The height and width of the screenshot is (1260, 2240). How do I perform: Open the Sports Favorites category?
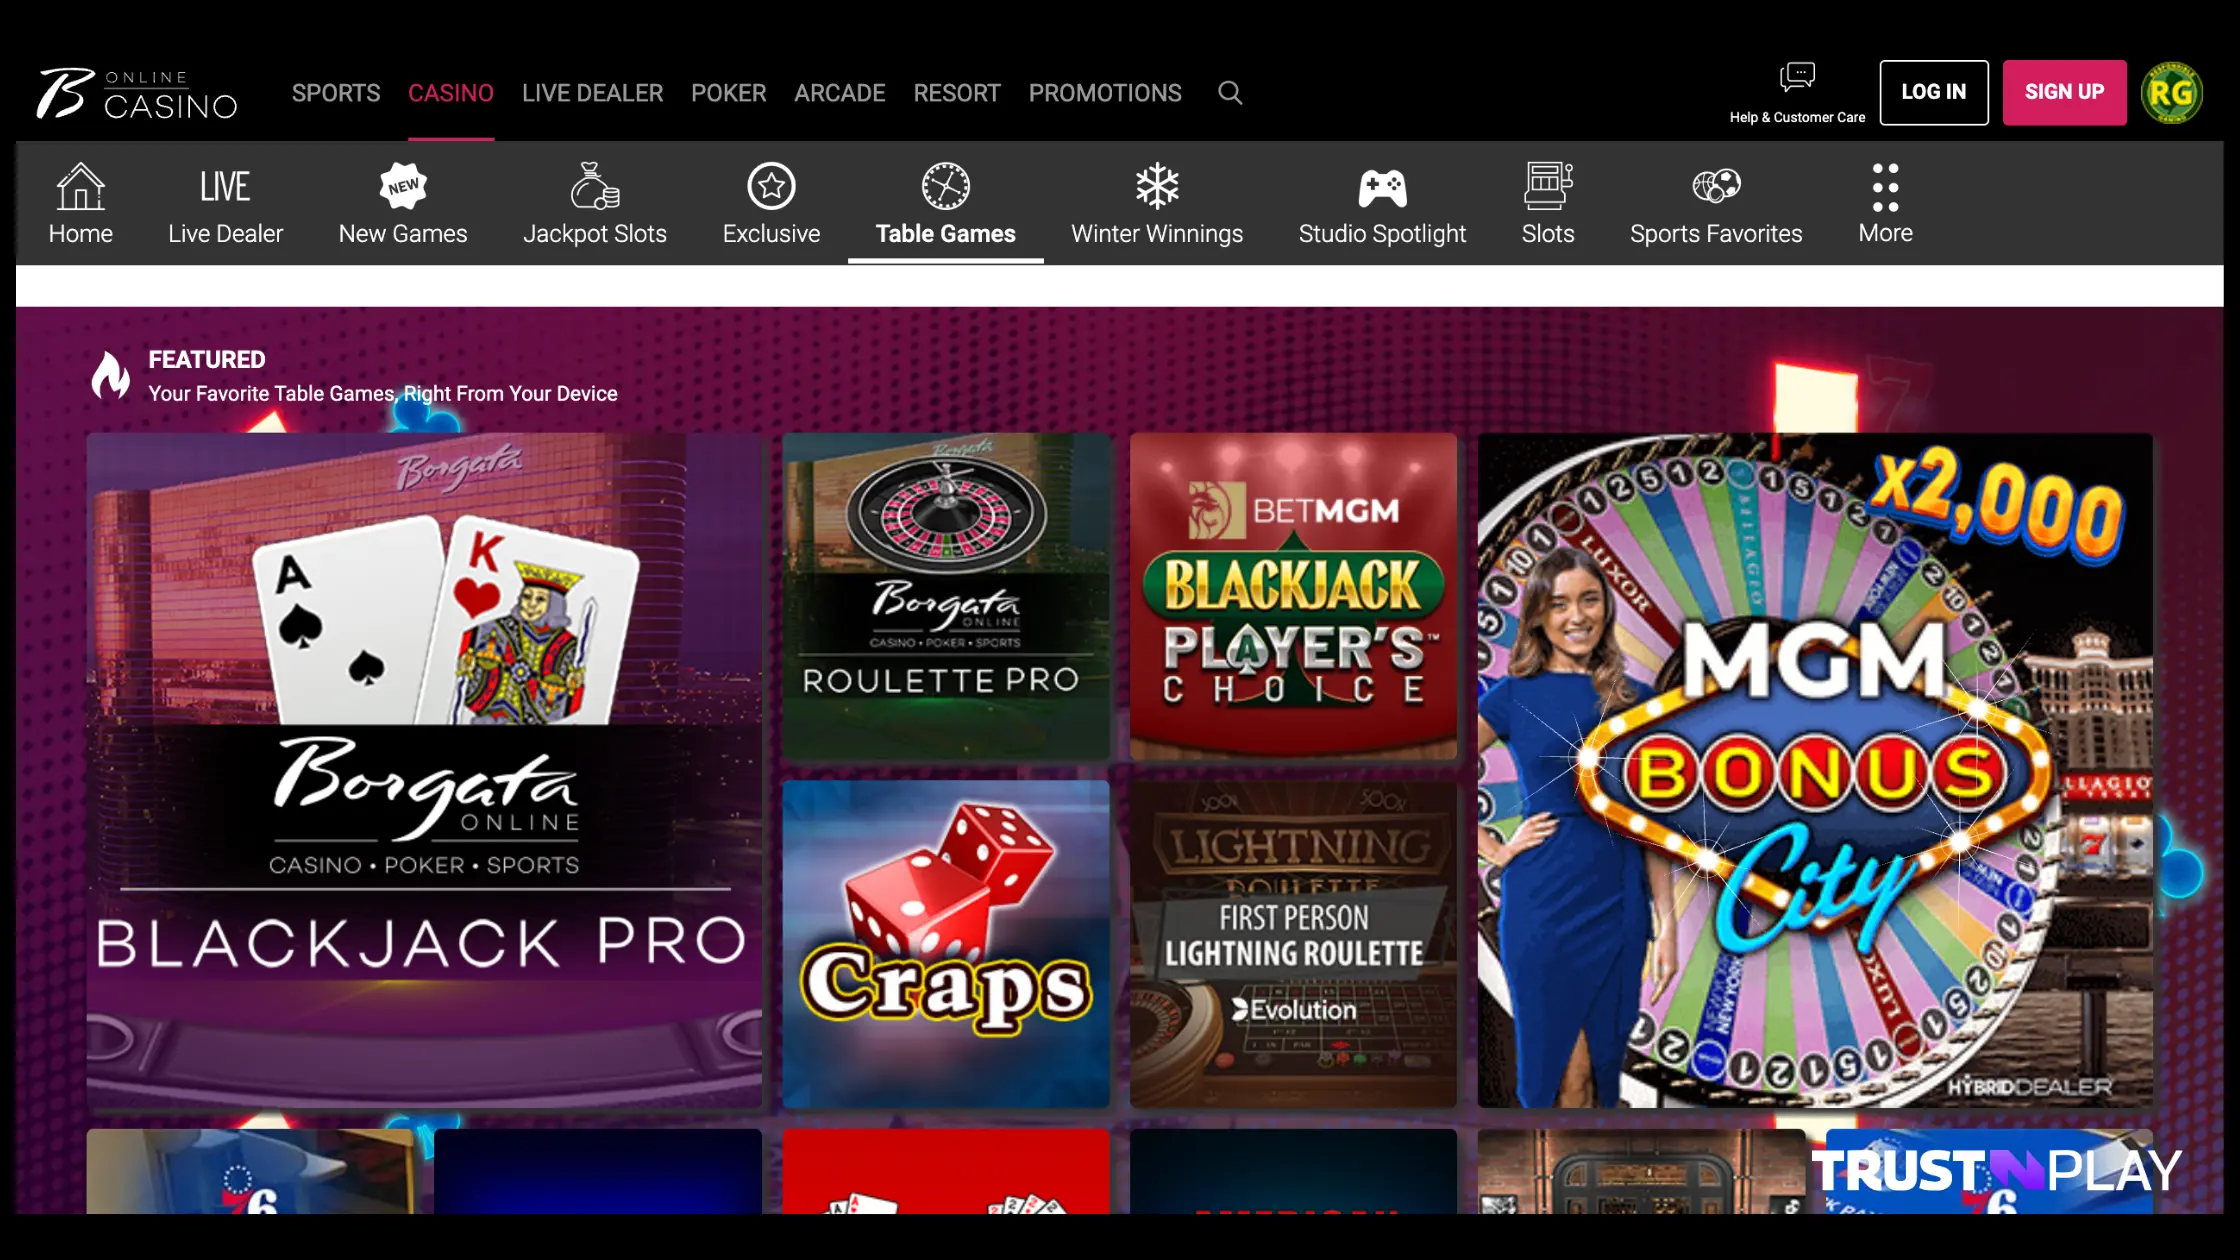pos(1716,204)
